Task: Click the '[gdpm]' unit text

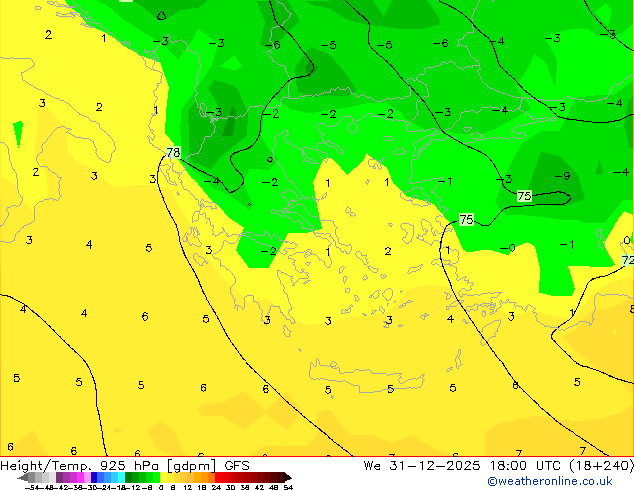Action: [x=191, y=466]
